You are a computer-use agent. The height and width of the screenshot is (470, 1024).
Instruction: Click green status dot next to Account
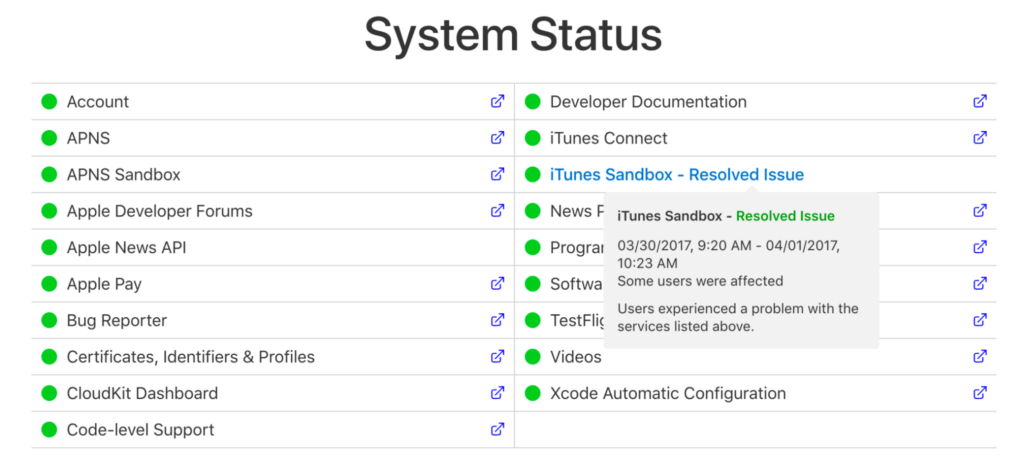coord(49,102)
